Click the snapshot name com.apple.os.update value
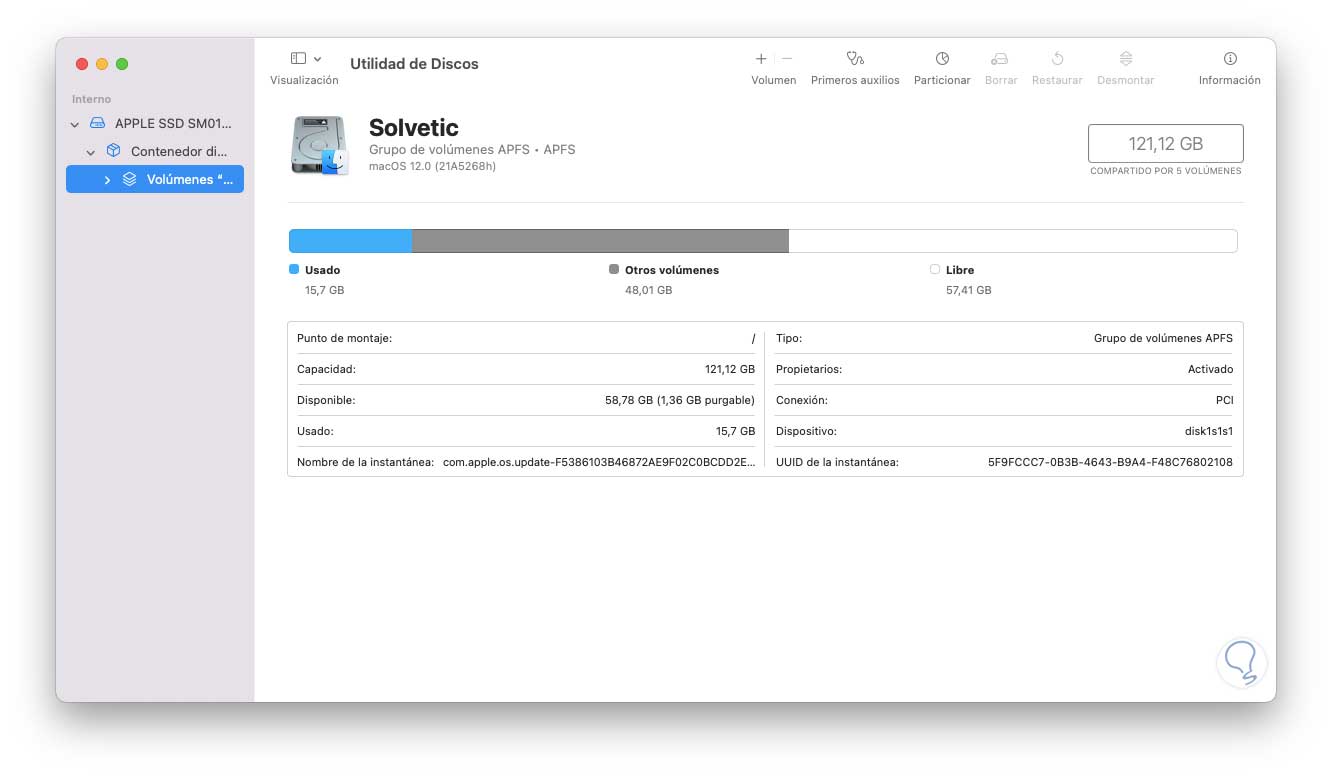The image size is (1332, 776). click(x=599, y=462)
